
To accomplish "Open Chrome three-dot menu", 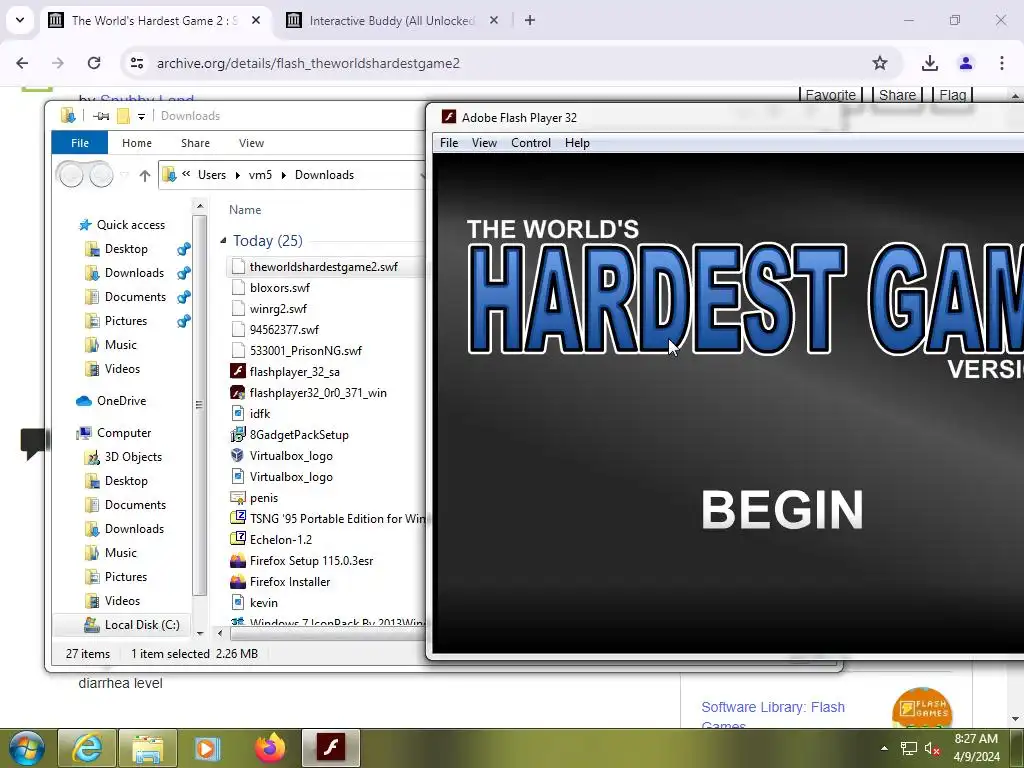I will click(1002, 63).
